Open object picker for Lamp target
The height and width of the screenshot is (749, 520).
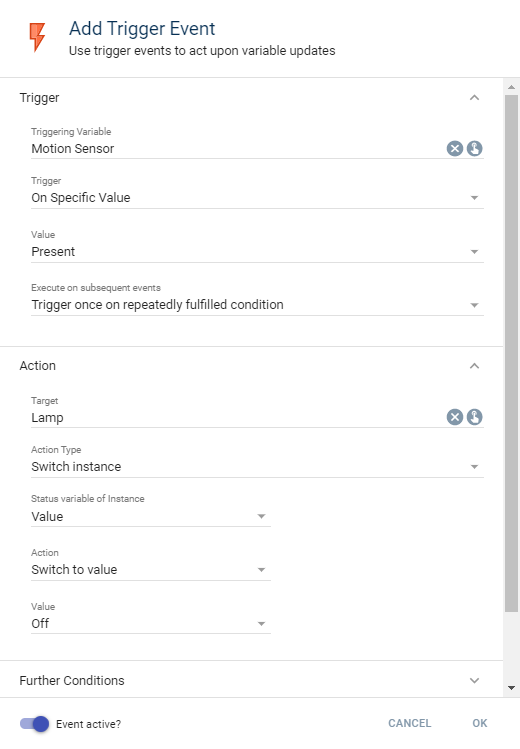pyautogui.click(x=474, y=417)
